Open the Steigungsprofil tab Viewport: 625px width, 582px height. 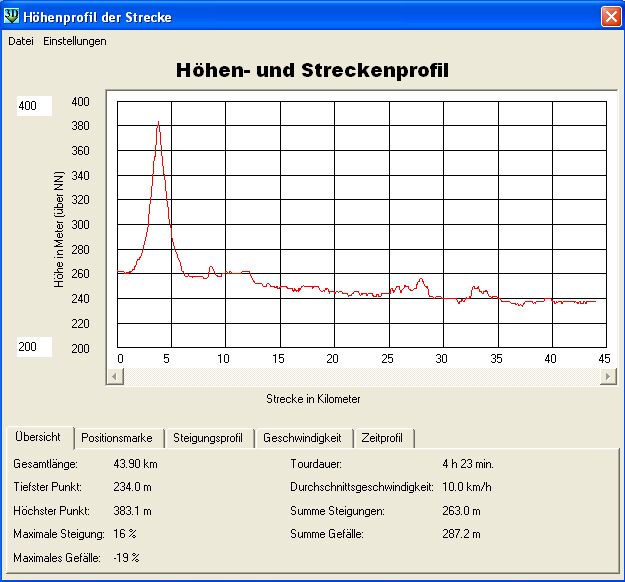(208, 438)
